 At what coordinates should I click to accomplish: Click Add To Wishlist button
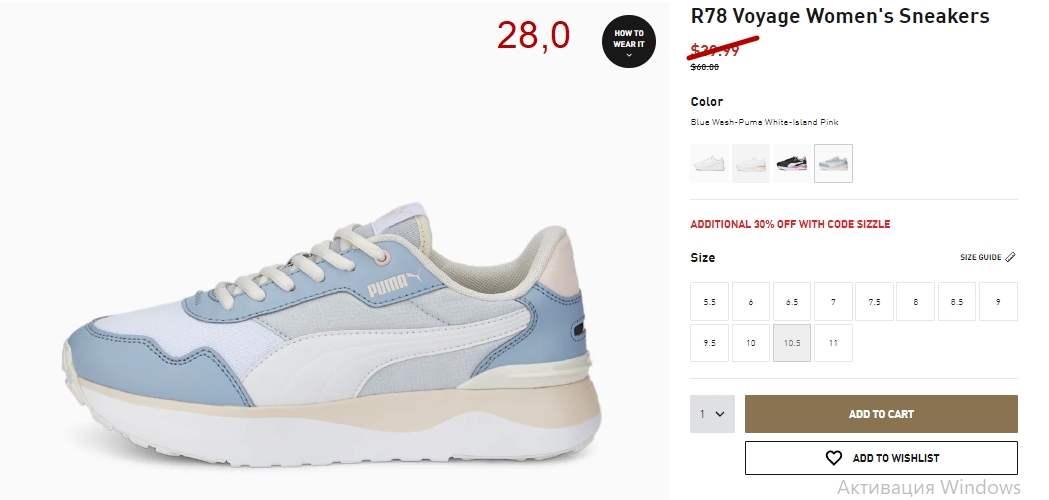click(x=881, y=458)
